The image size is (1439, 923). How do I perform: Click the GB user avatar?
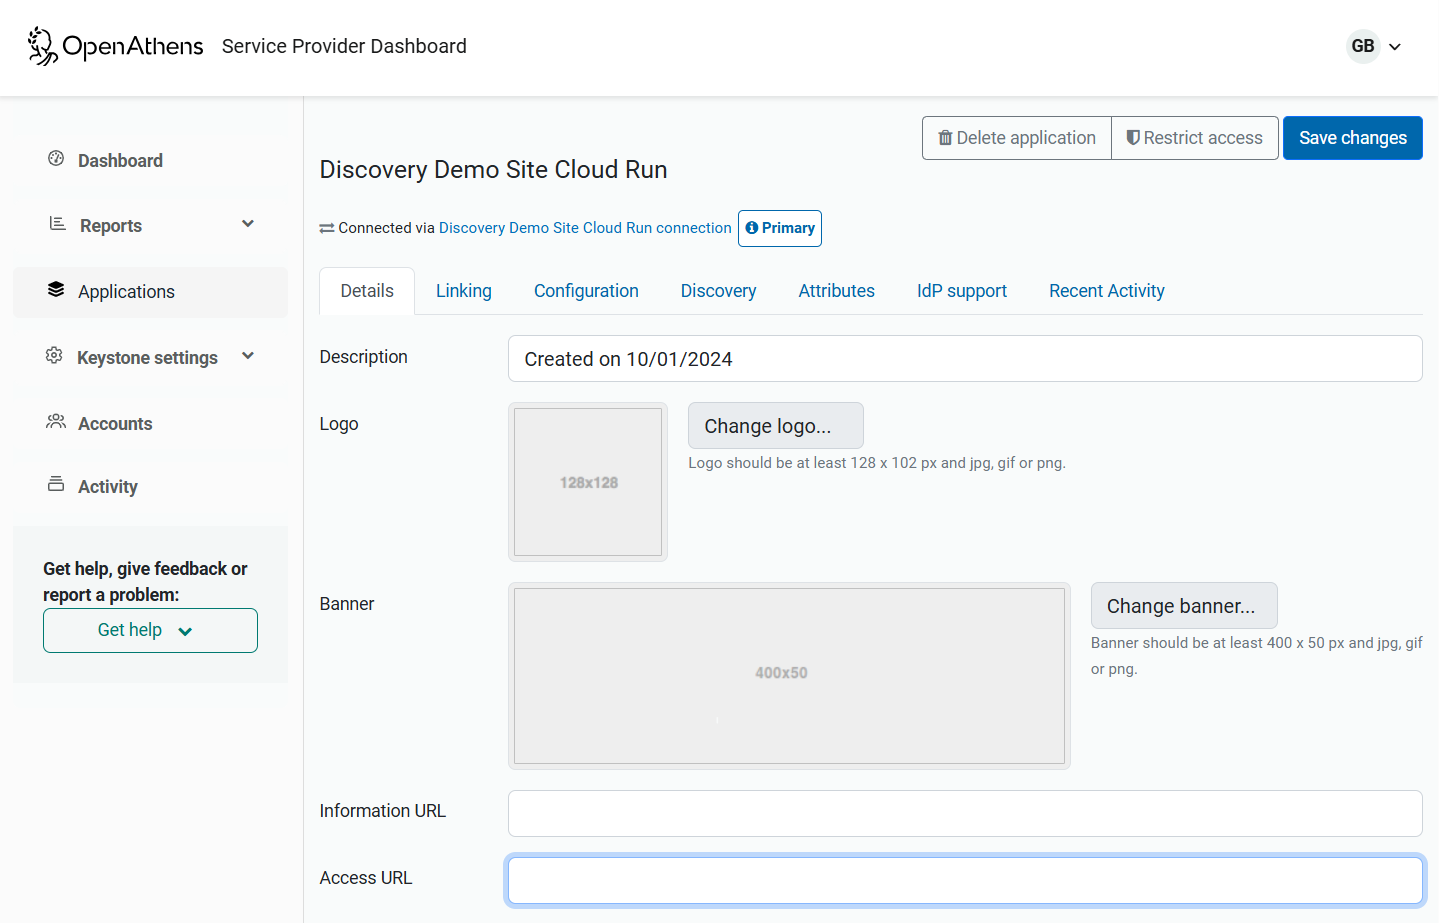coord(1362,46)
